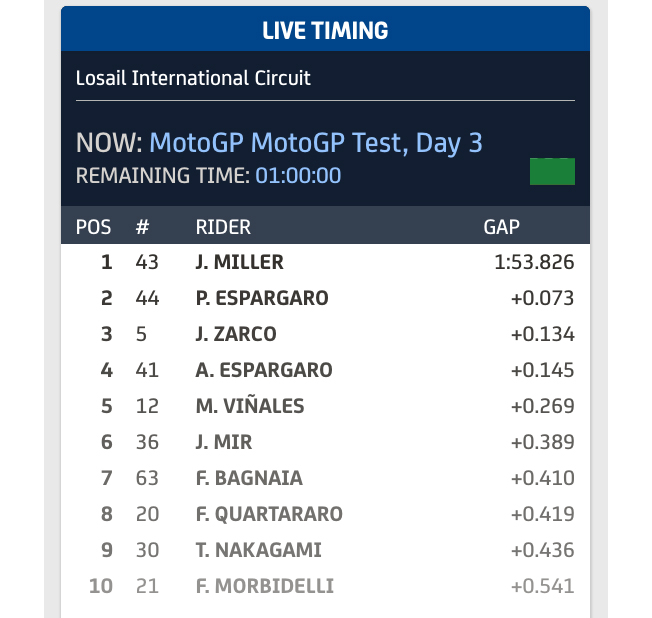This screenshot has width=652, height=618.
Task: Select the RIDER column header
Action: [223, 227]
